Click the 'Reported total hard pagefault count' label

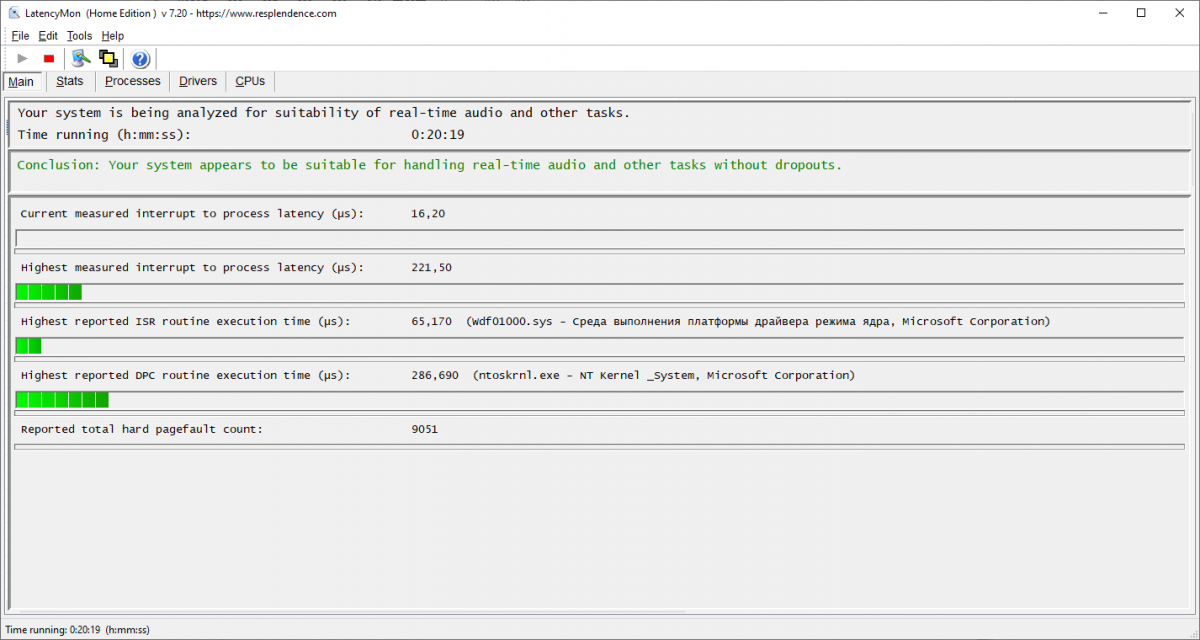(141, 430)
